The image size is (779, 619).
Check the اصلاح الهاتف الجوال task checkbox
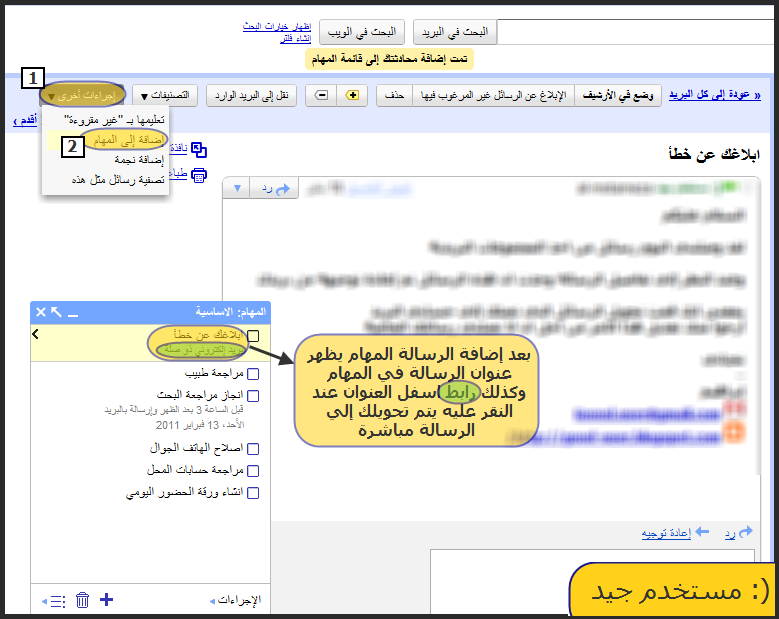click(x=253, y=449)
